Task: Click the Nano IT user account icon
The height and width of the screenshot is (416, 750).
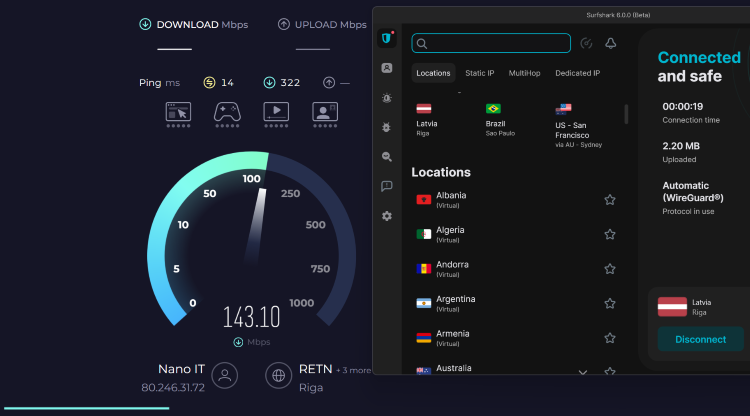Action: [x=225, y=375]
